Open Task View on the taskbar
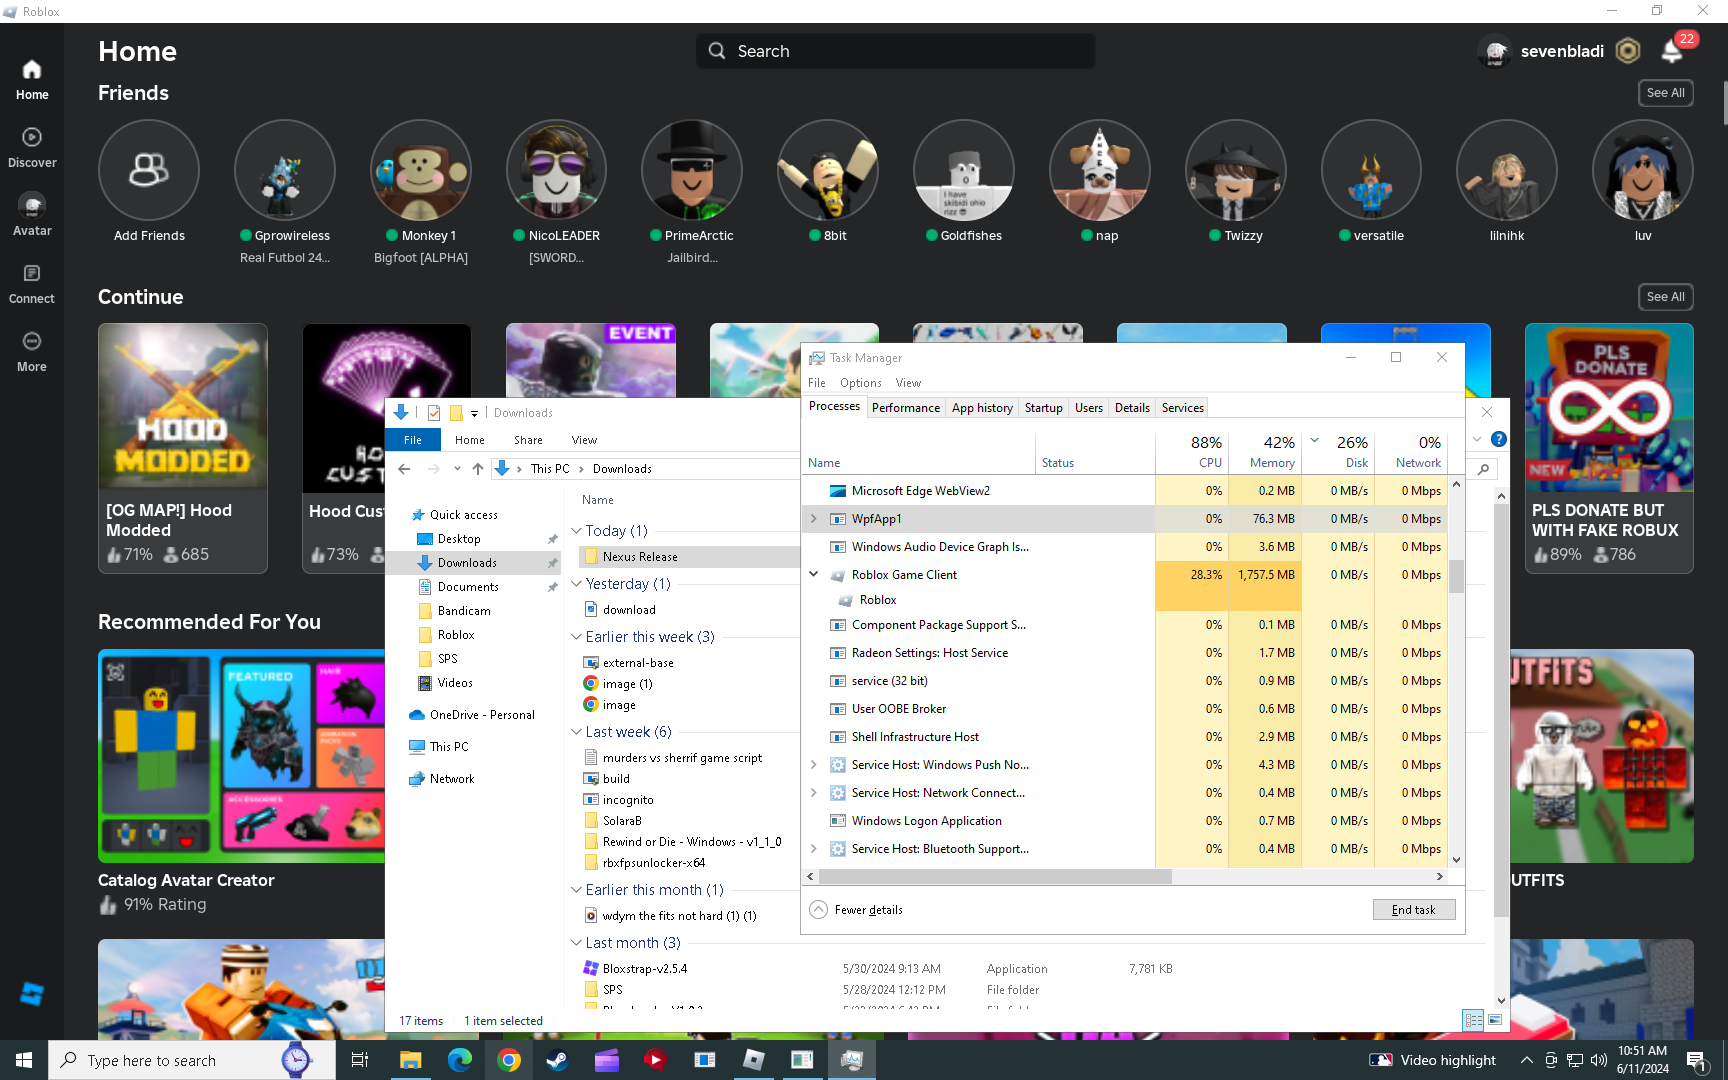The height and width of the screenshot is (1080, 1728). click(360, 1060)
